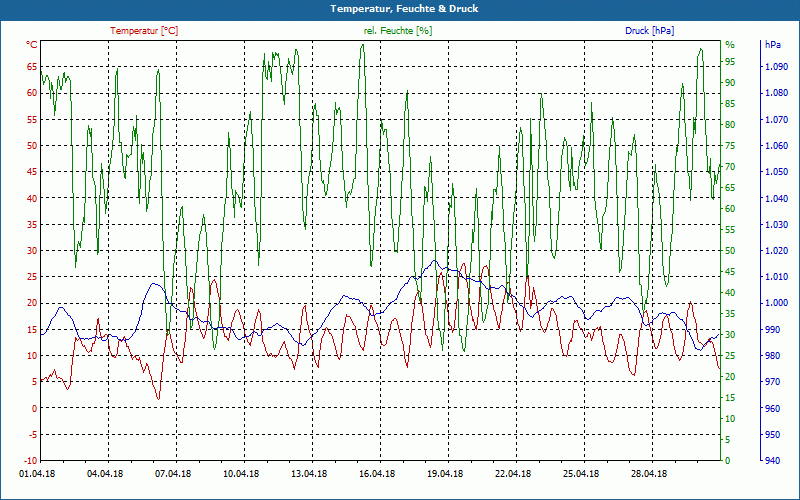Select the '04.04.18' date axis label

[105, 473]
